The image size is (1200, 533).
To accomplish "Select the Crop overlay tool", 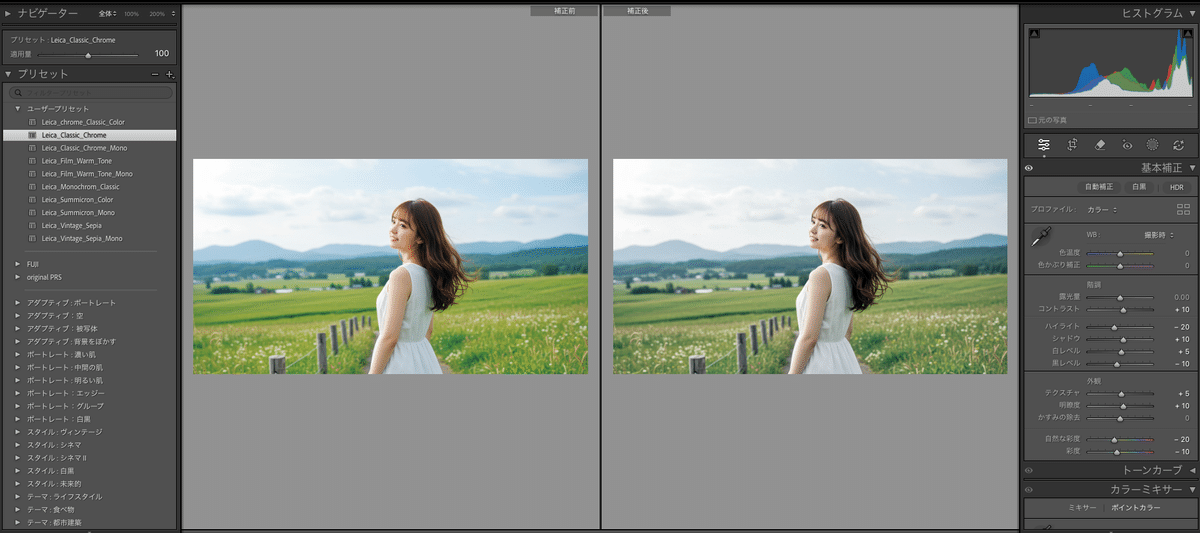I will click(x=1072, y=145).
